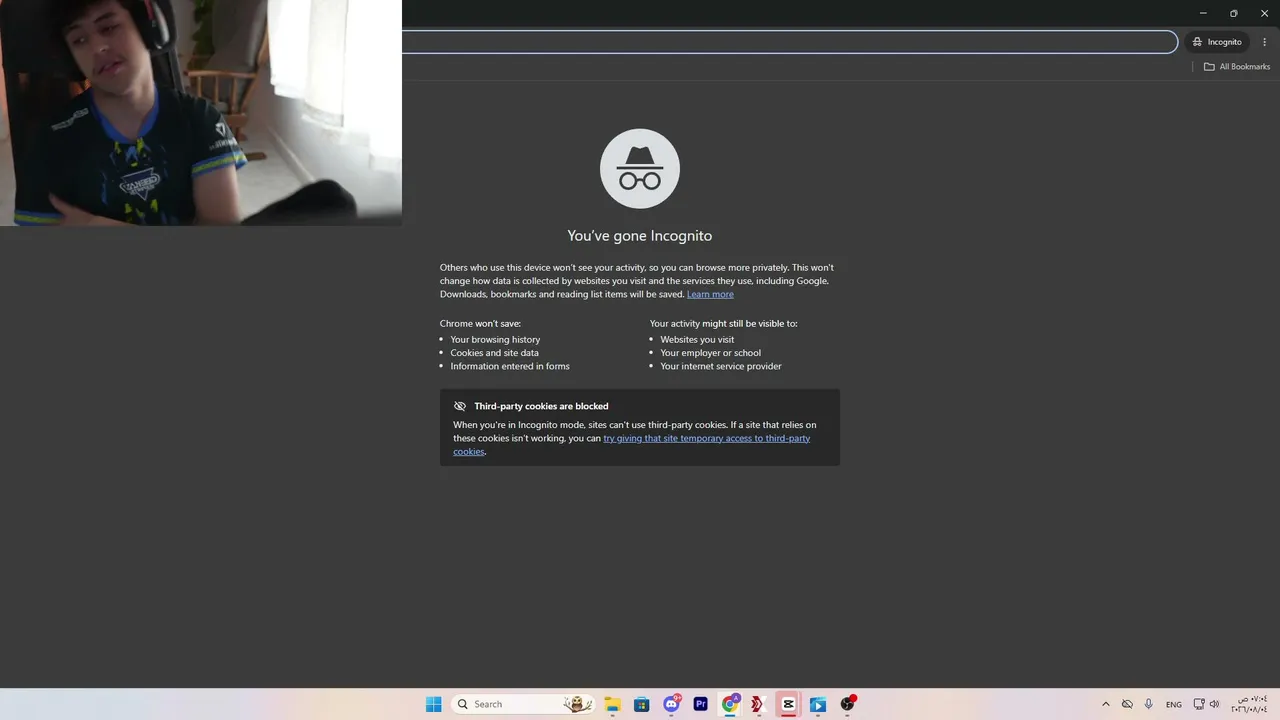The width and height of the screenshot is (1280, 720).
Task: Click the "Chrome won't save:" label
Action: click(480, 324)
